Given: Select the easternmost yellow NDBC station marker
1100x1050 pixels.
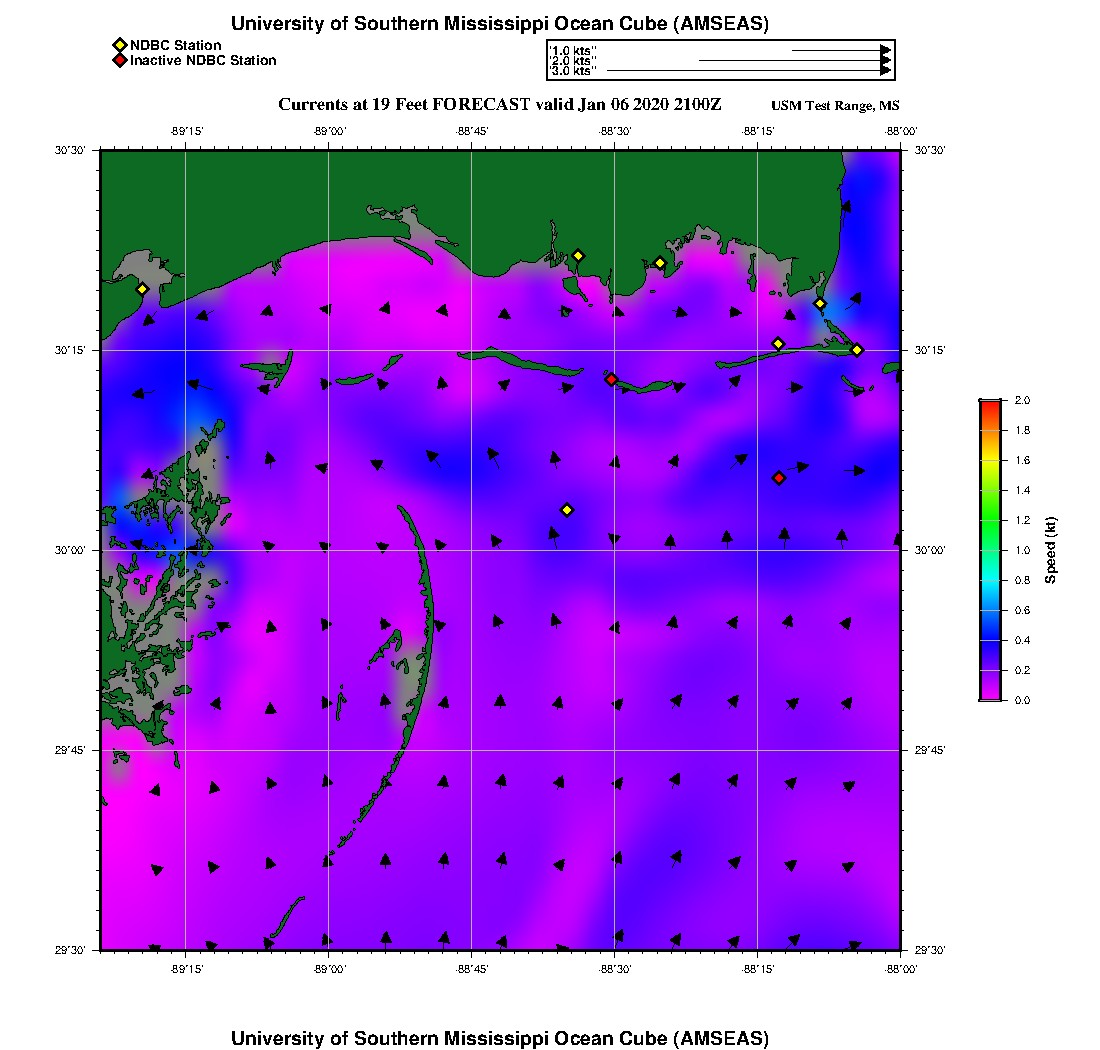Looking at the screenshot, I should [x=857, y=349].
